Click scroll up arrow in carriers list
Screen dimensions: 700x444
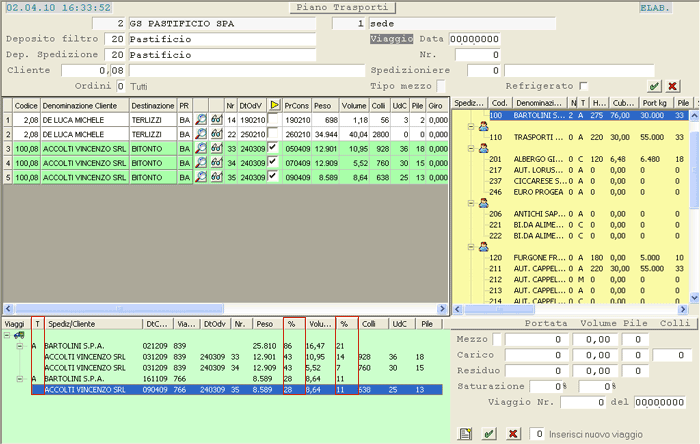pos(694,116)
